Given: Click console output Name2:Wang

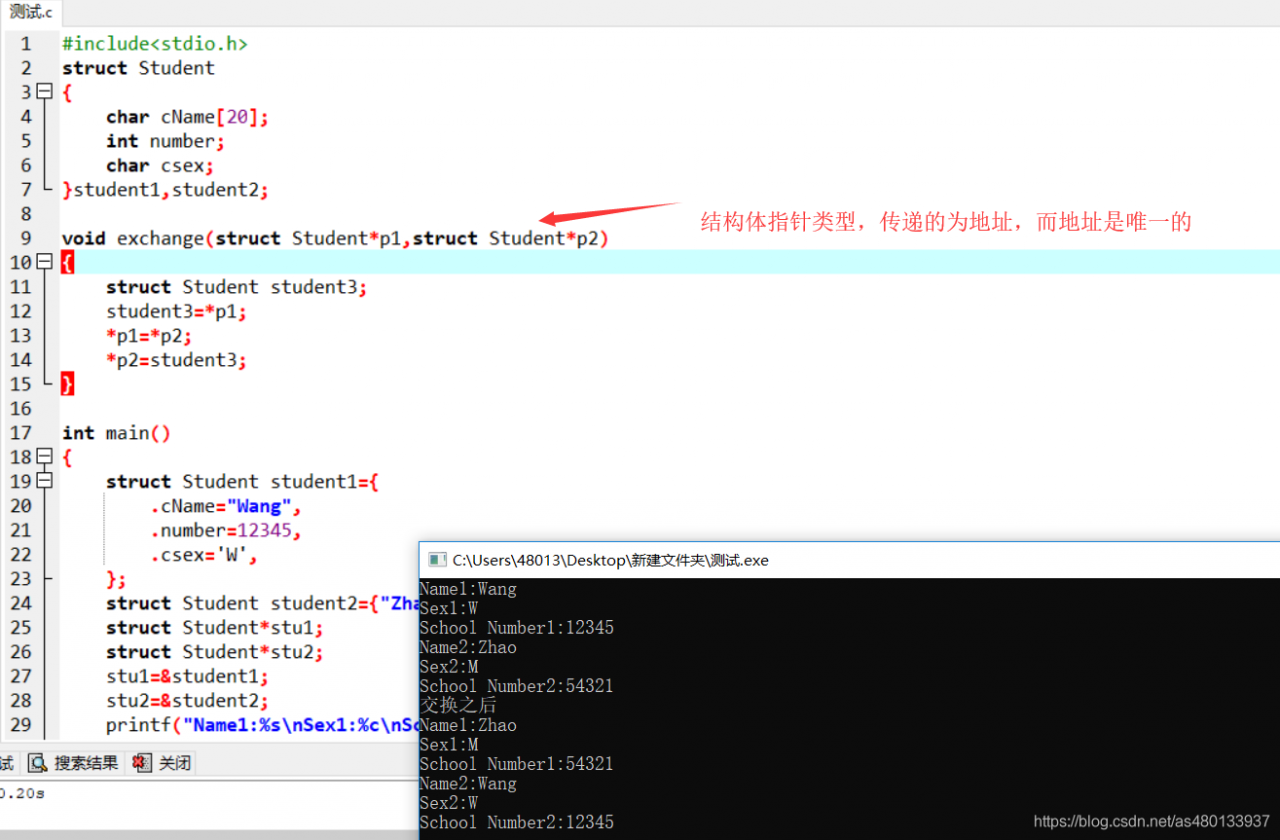Looking at the screenshot, I should 468,784.
